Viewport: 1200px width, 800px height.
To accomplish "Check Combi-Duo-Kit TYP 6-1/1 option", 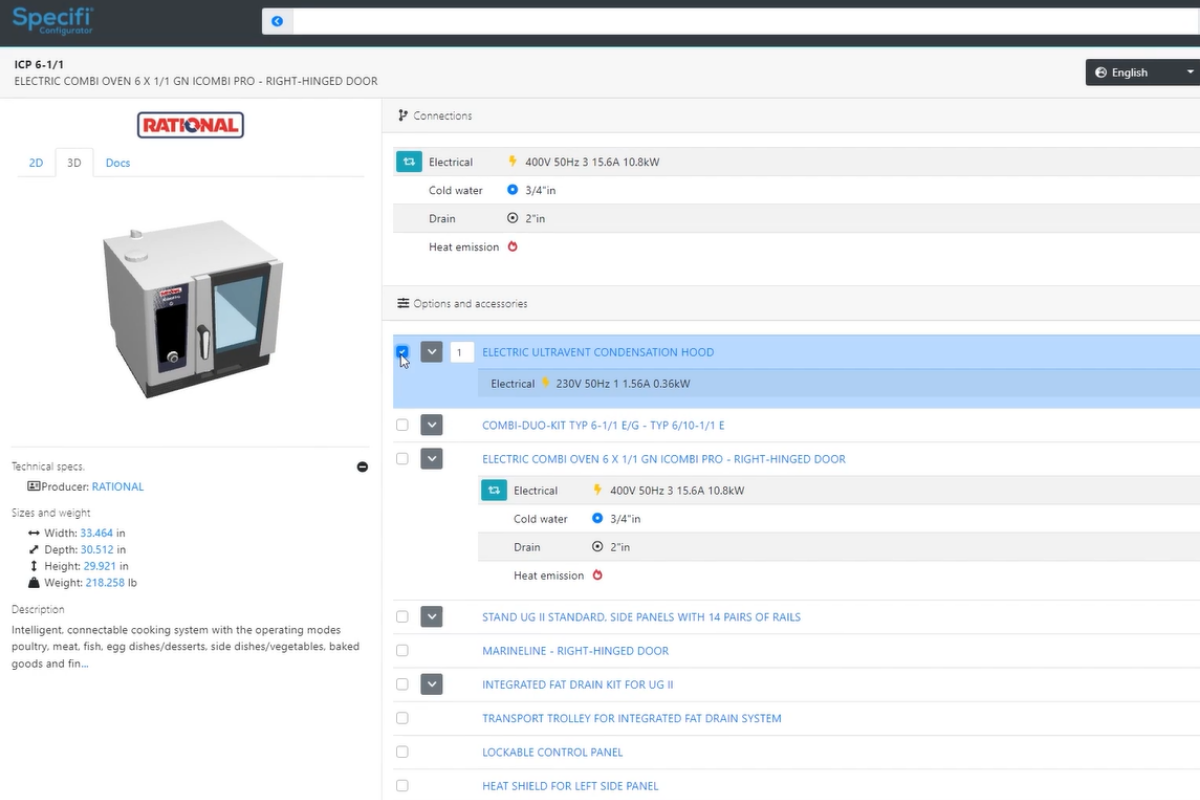I will [402, 425].
